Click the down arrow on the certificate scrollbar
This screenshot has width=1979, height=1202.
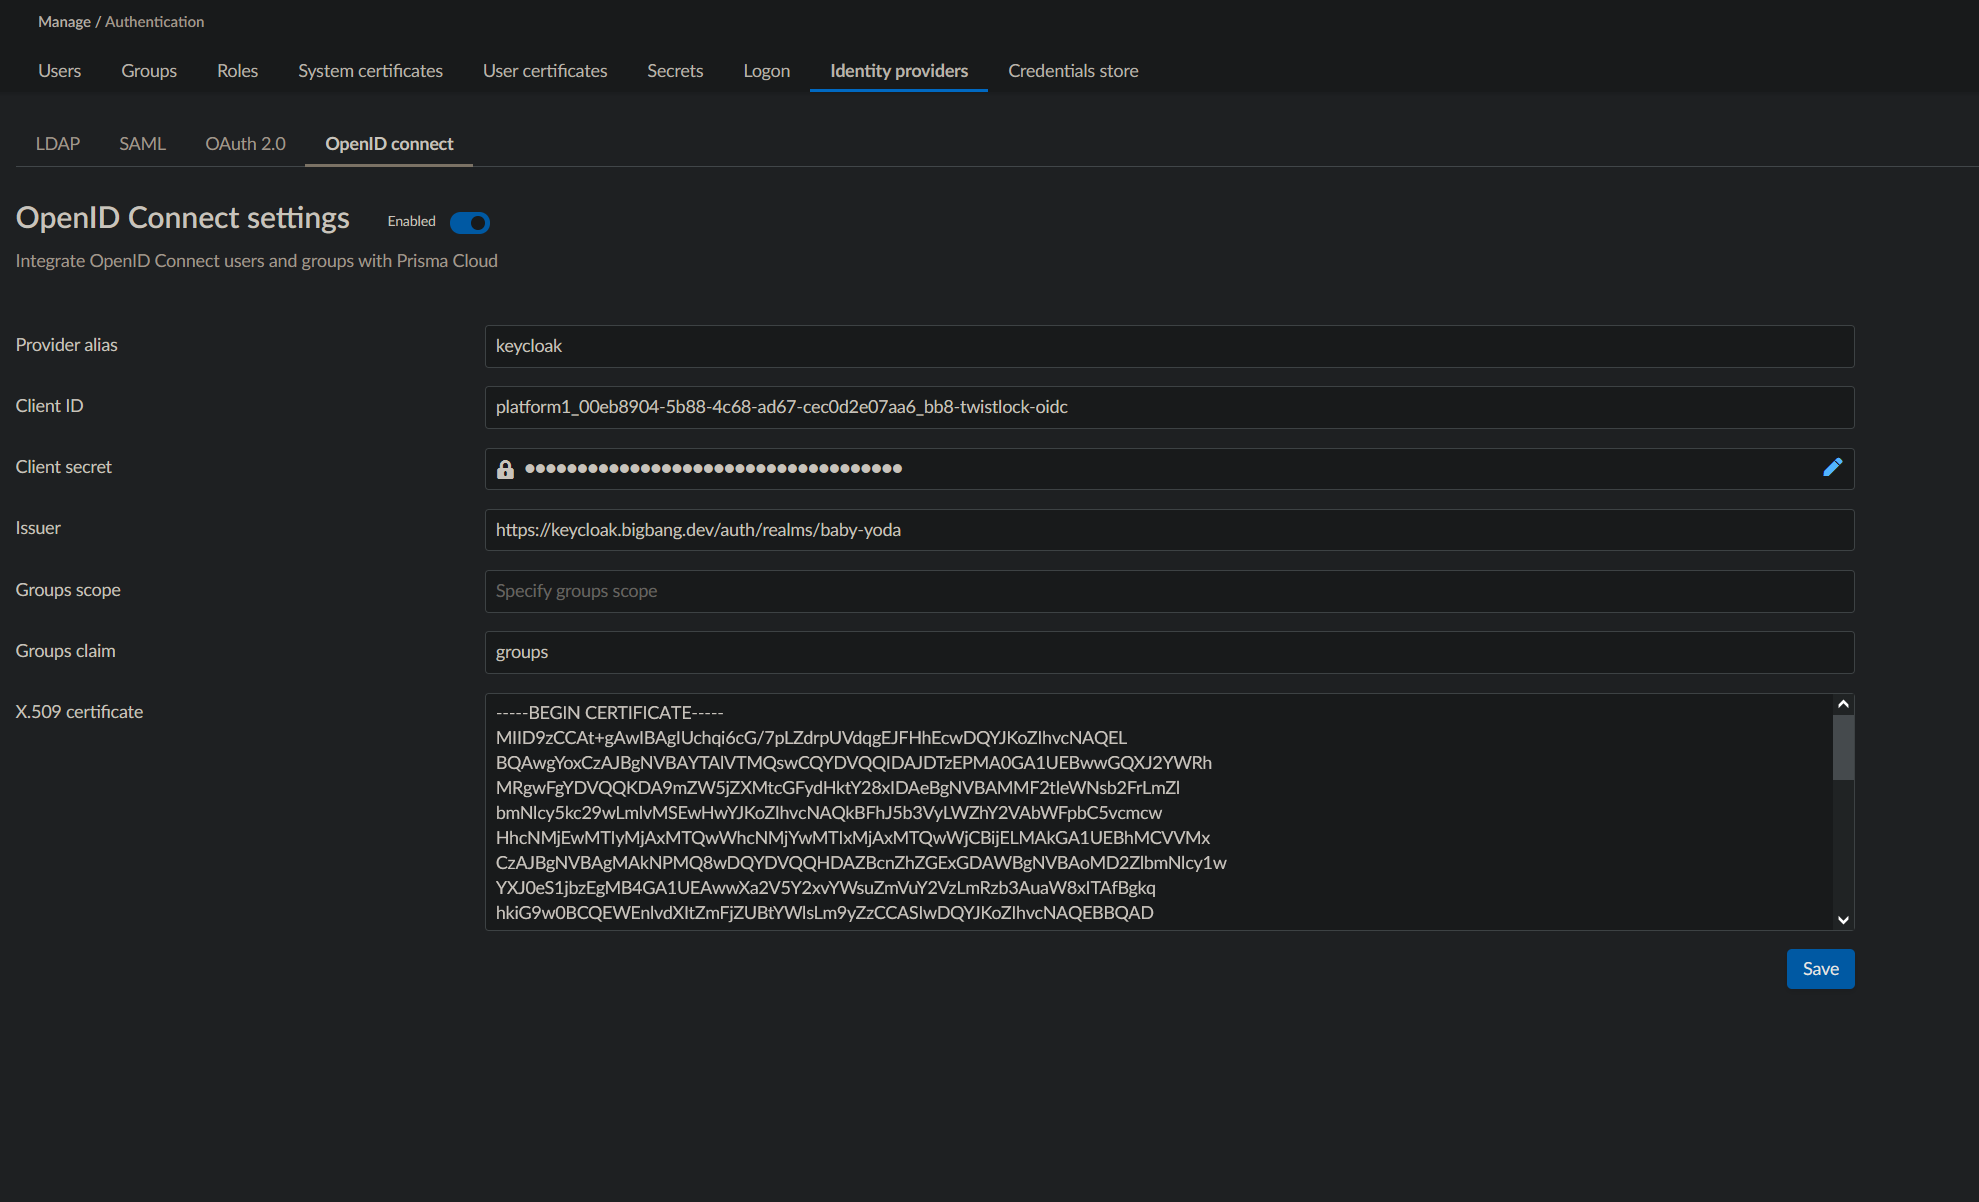pos(1842,920)
